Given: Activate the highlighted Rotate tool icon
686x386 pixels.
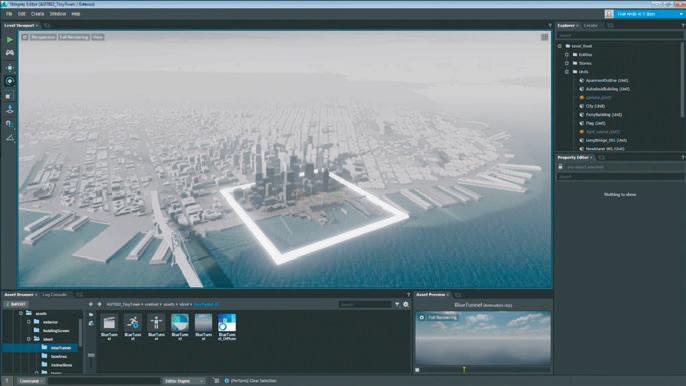Looking at the screenshot, I should point(10,81).
